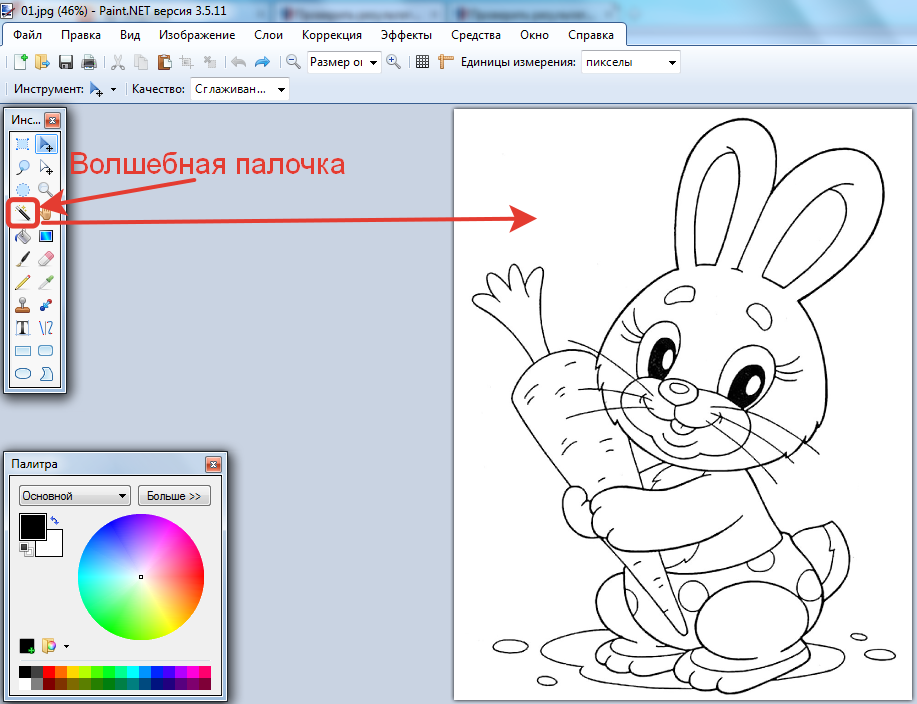Open the zoom size dropdown
Image resolution: width=917 pixels, height=704 pixels.
point(374,62)
